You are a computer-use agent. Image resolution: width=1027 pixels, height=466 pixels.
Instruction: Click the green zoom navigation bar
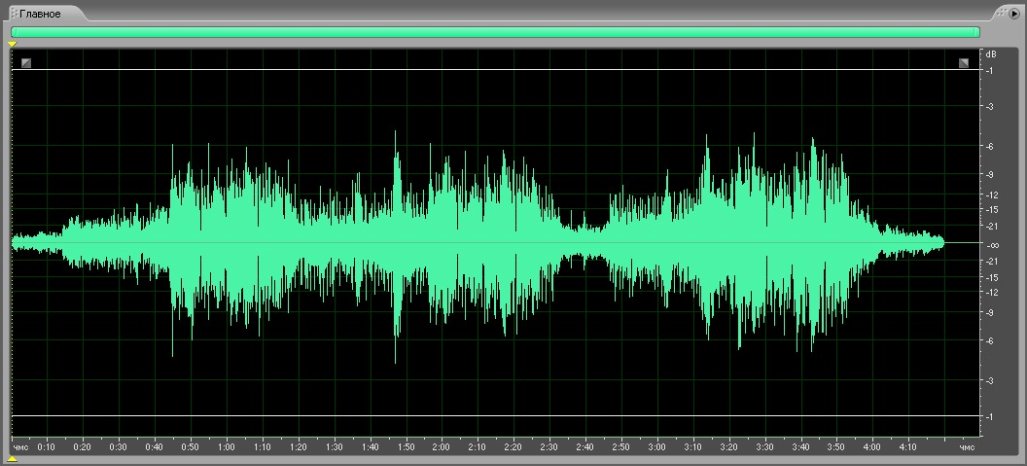click(495, 32)
